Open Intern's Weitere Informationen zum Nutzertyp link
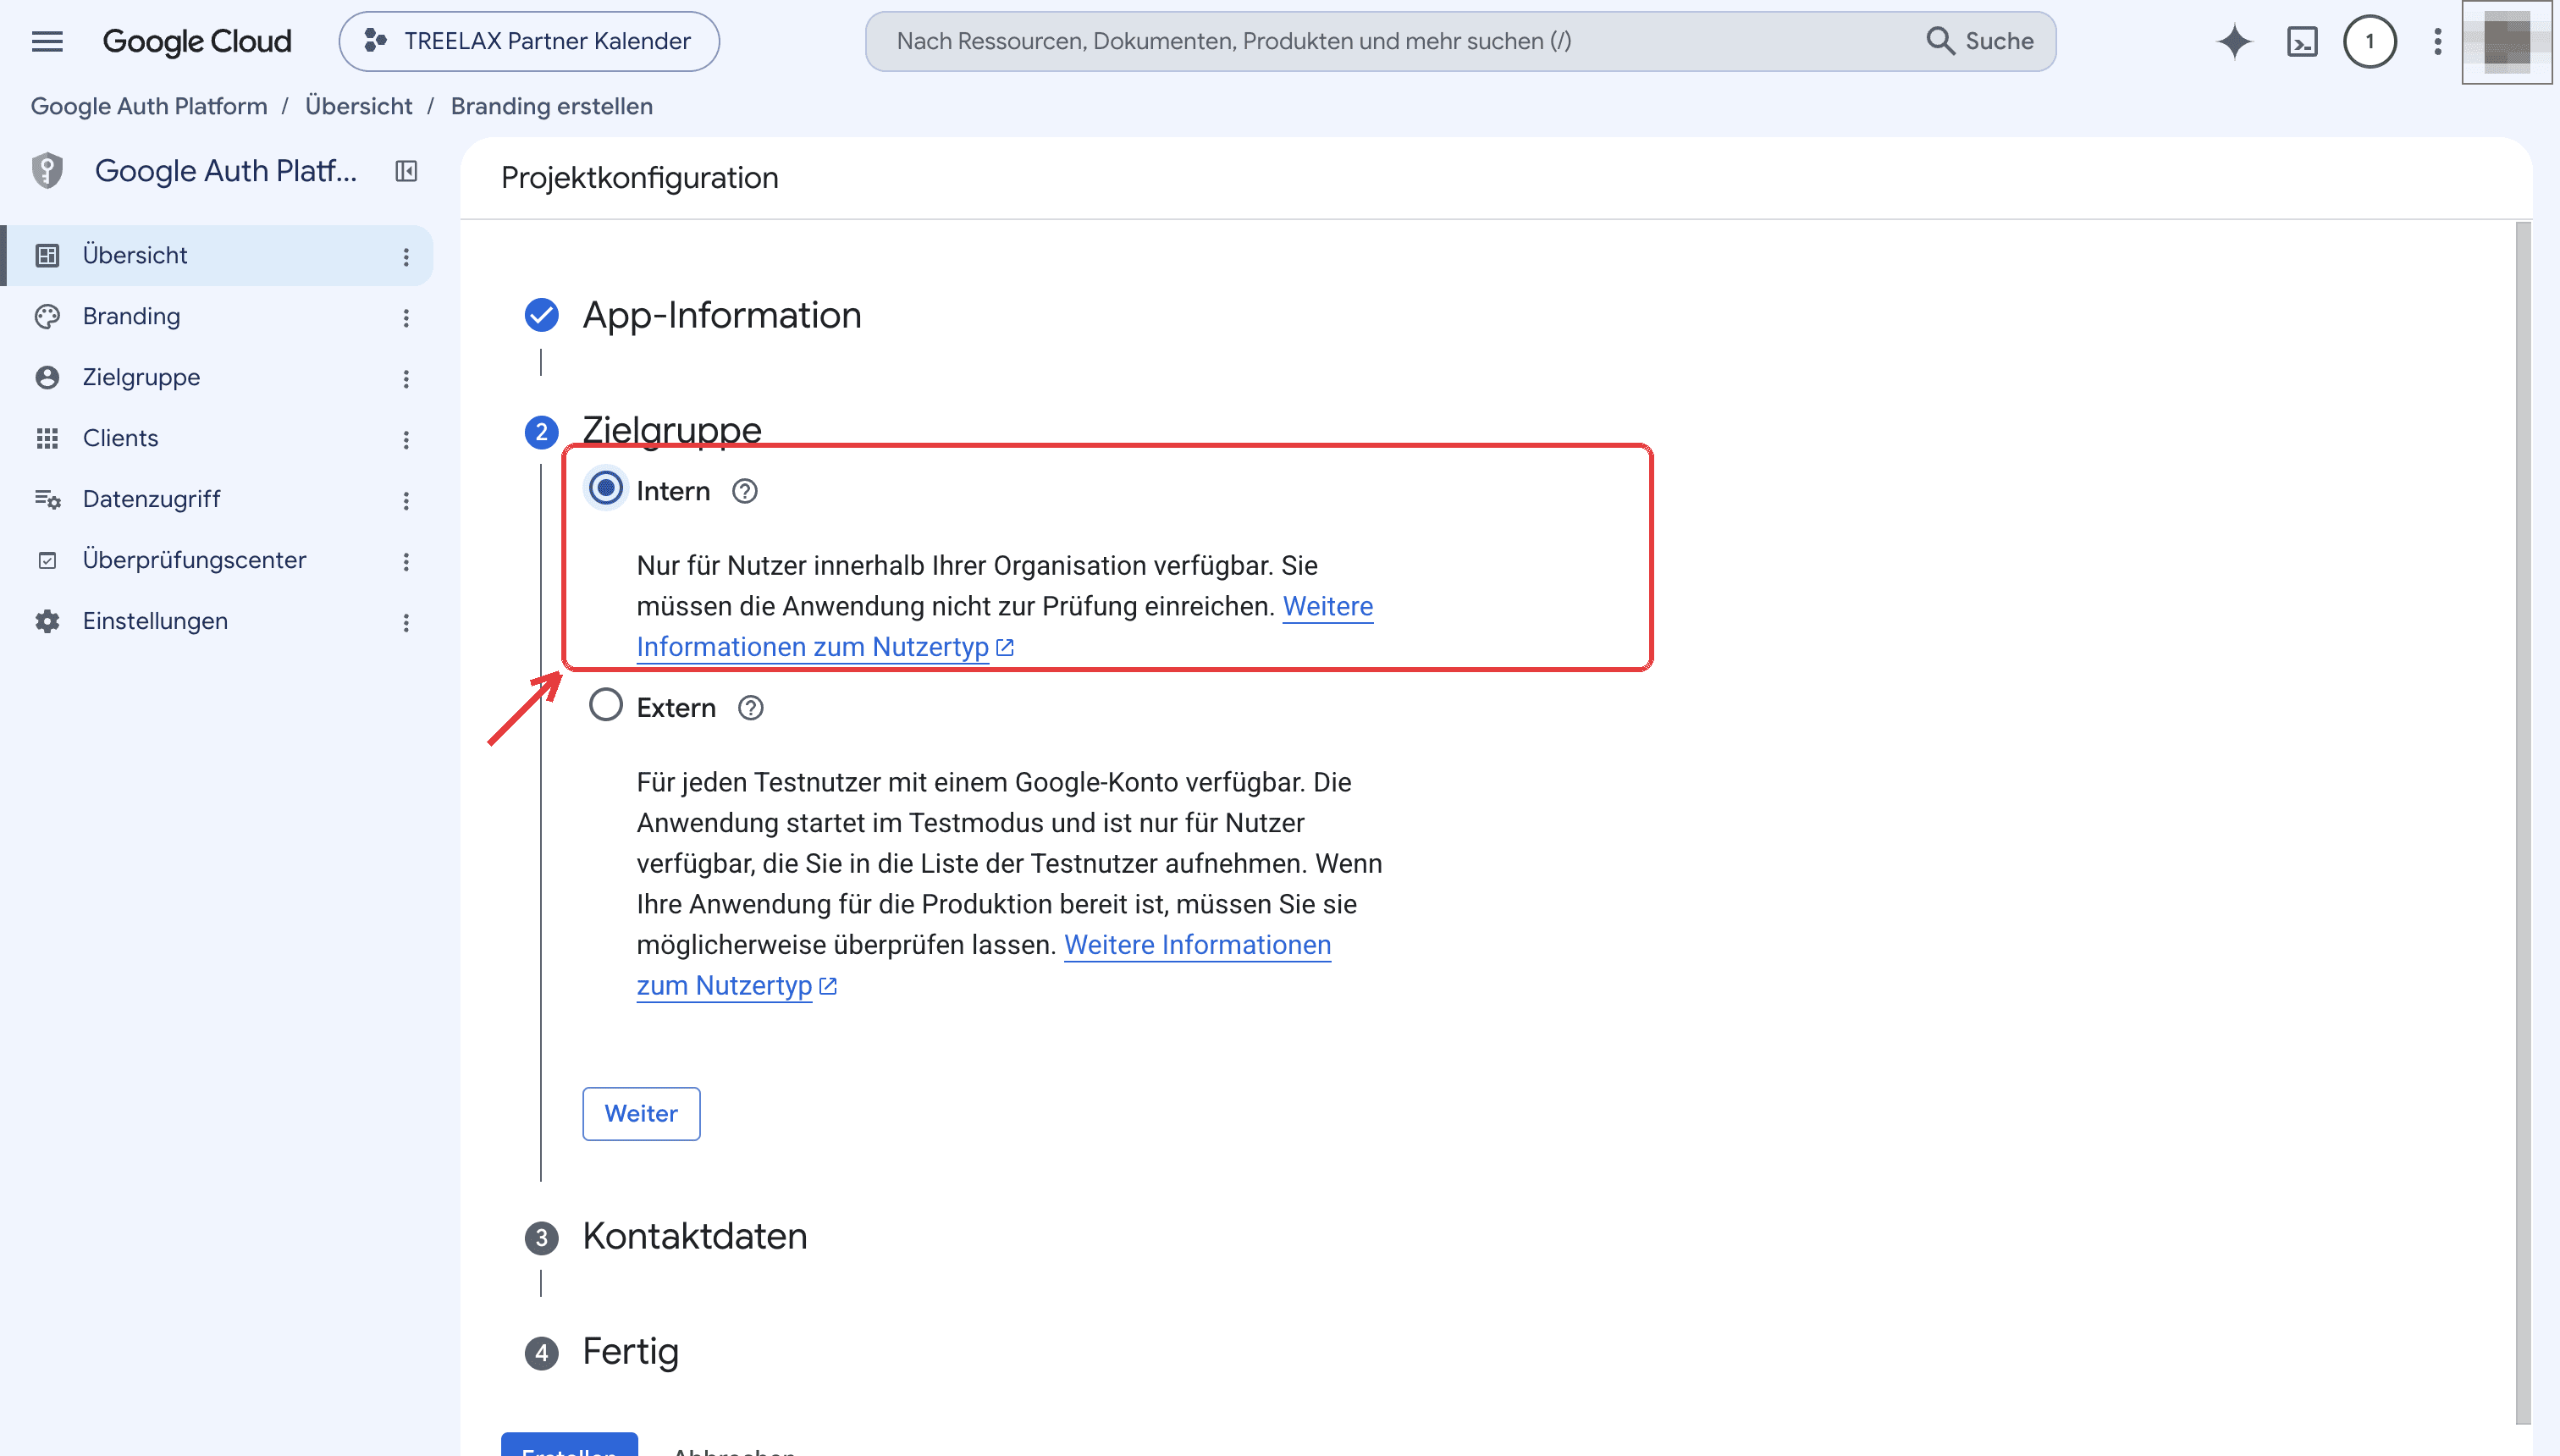Viewport: 2560px width, 1456px height. 825,647
